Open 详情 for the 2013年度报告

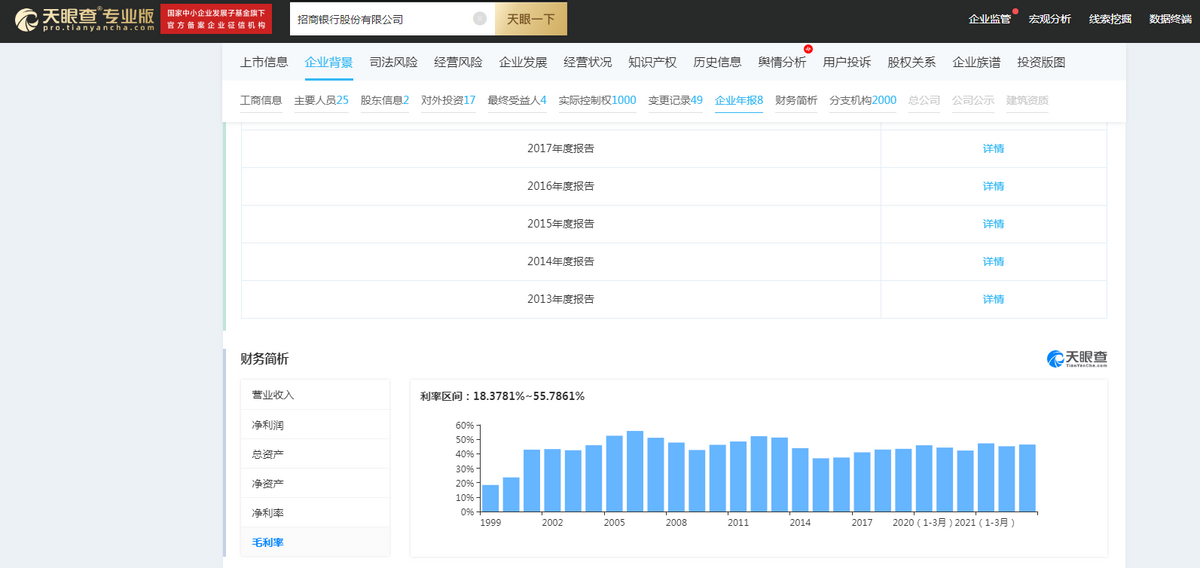coord(993,299)
